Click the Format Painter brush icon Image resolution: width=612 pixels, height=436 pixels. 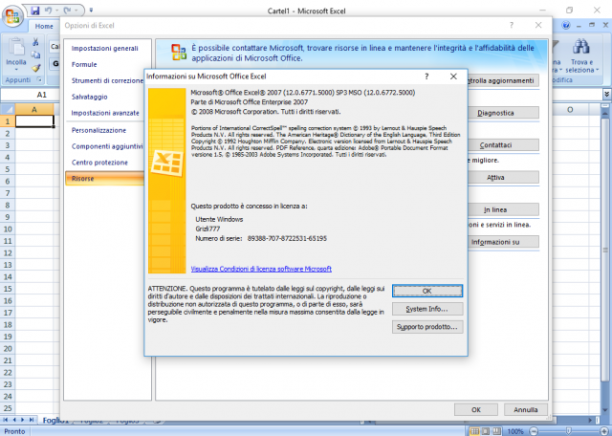36,68
